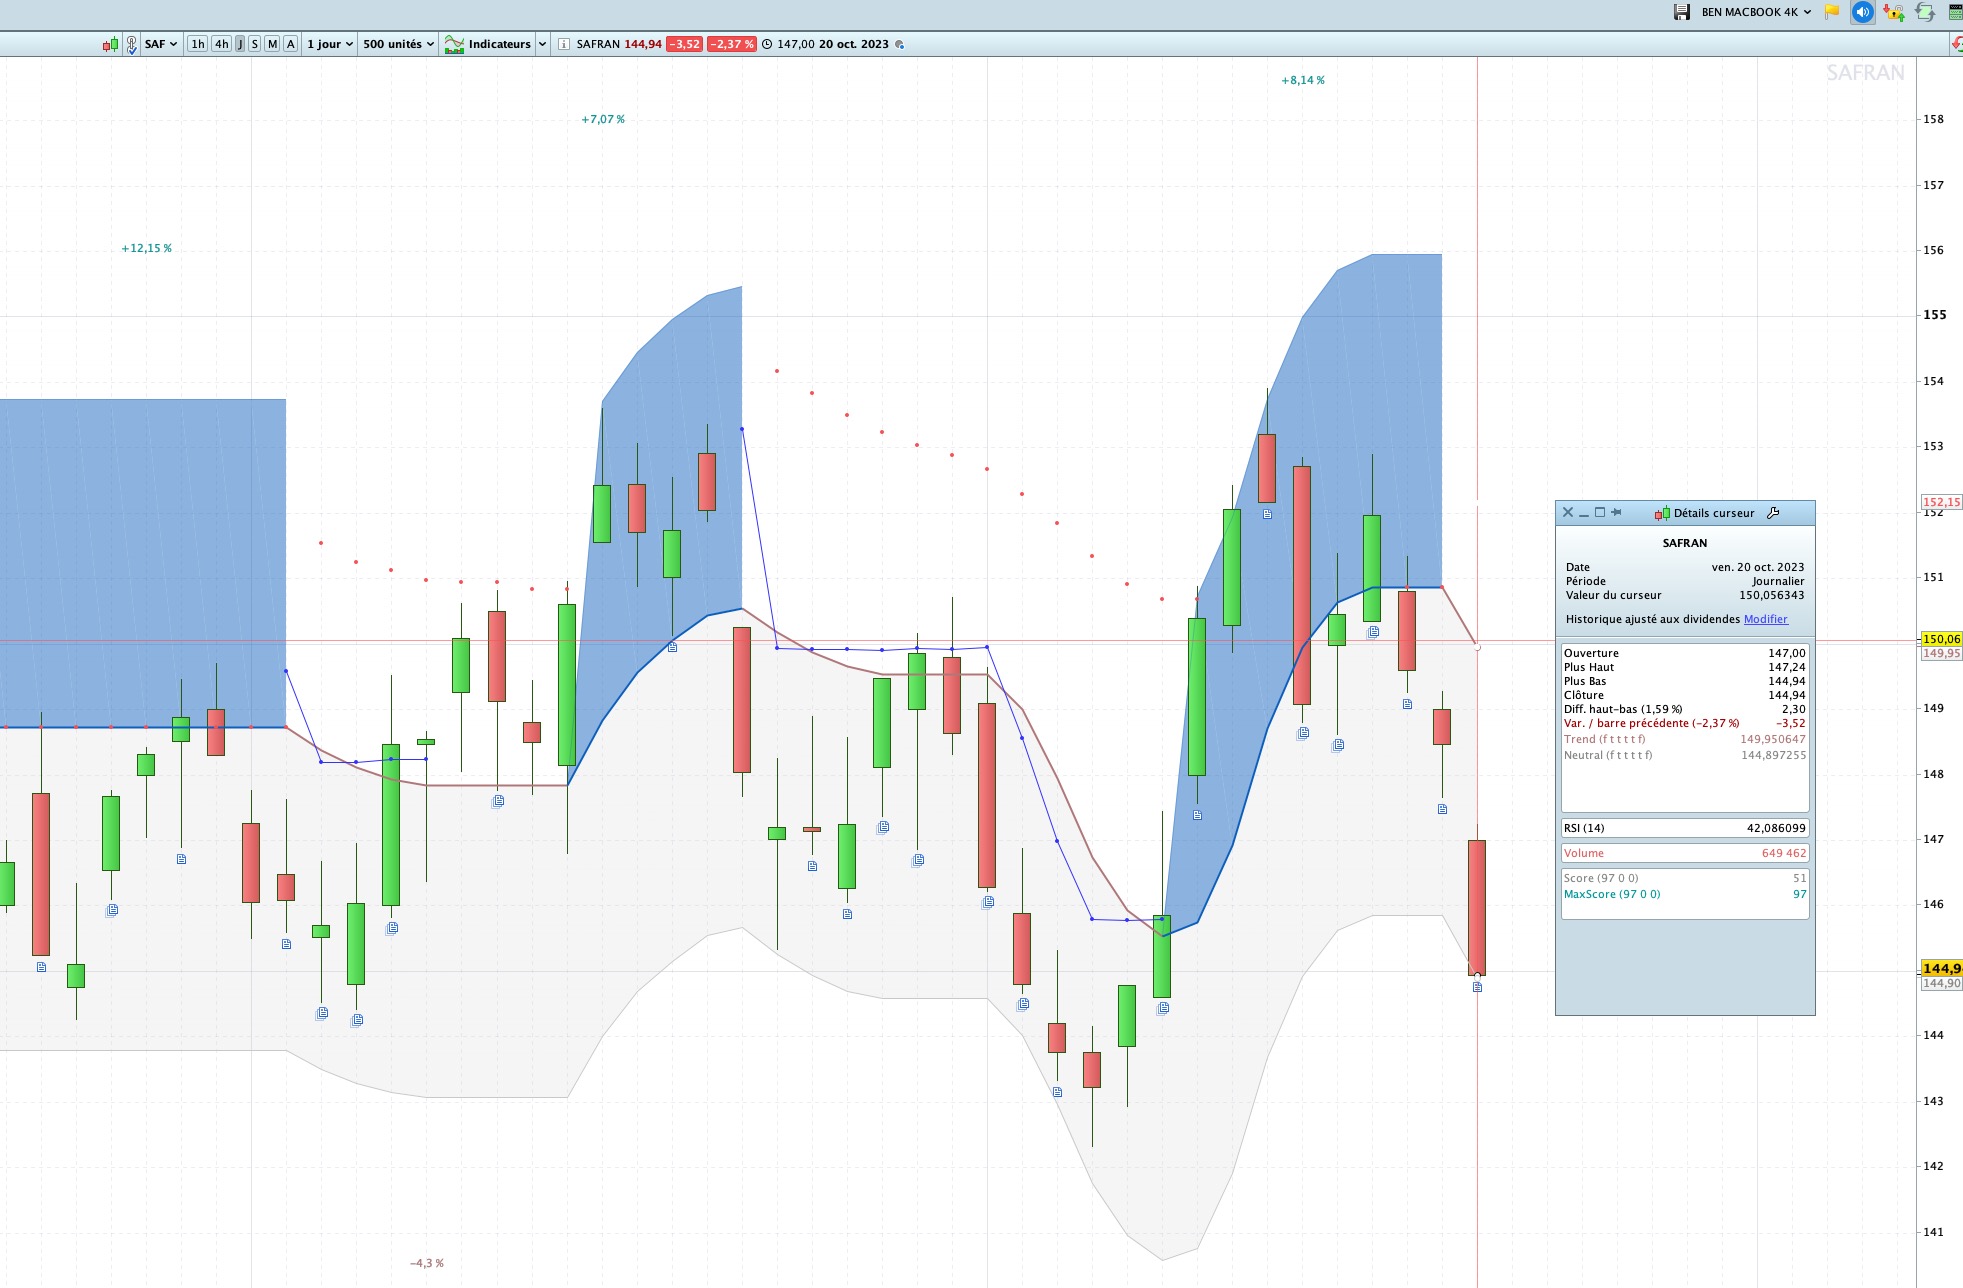Open the 500 unités dropdown
1963x1288 pixels.
(x=398, y=44)
